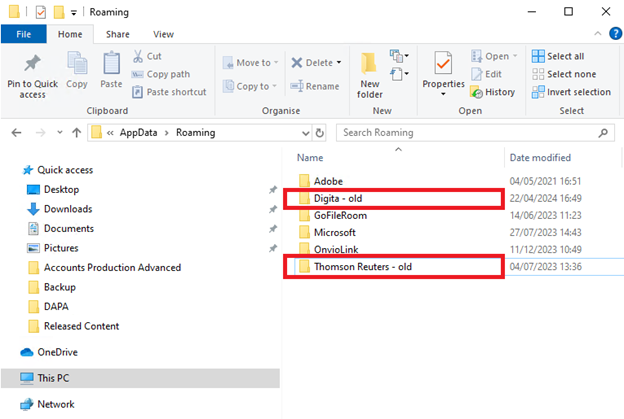The image size is (624, 419).
Task: Sort files by Date modified column
Action: coord(539,158)
